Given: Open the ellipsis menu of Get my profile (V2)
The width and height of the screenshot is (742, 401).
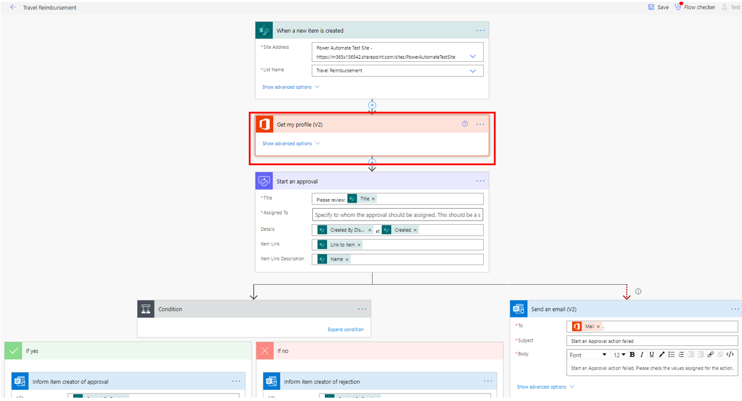Looking at the screenshot, I should [x=480, y=124].
